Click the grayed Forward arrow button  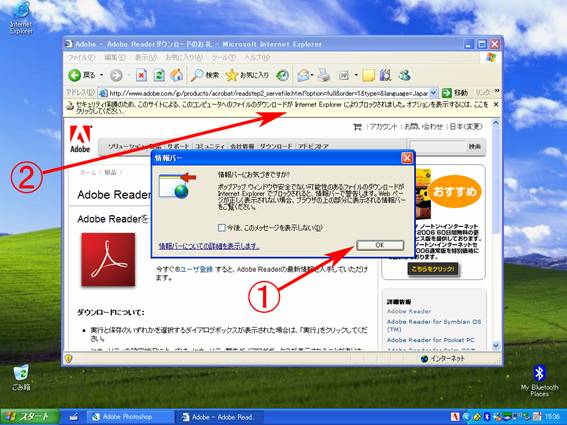pos(116,75)
